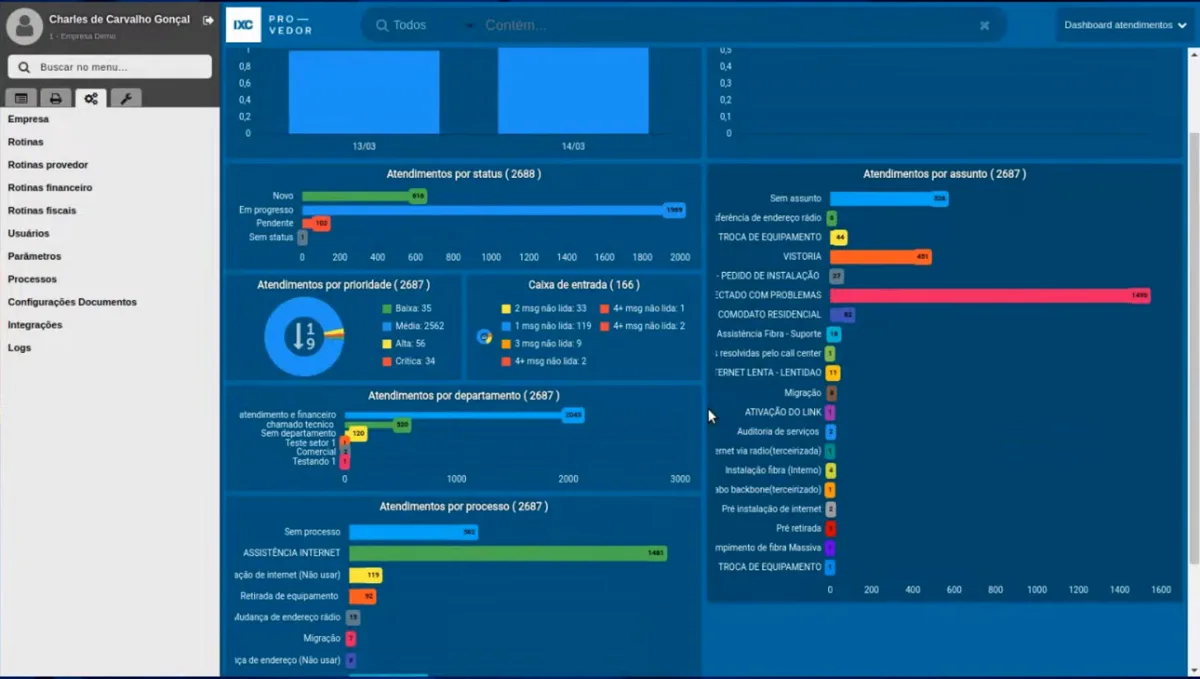The height and width of the screenshot is (679, 1200).
Task: Click the user avatar picture
Action: pos(24,26)
